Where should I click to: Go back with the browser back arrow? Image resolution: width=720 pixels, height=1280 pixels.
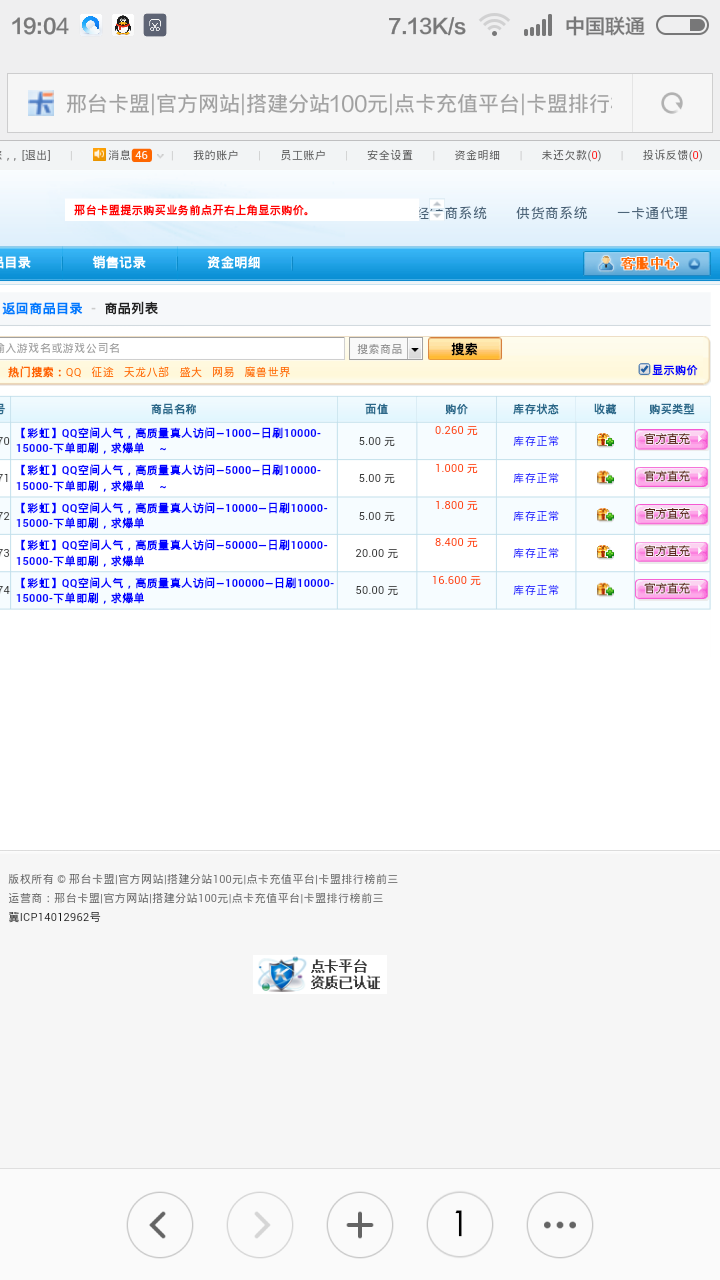tap(159, 1224)
